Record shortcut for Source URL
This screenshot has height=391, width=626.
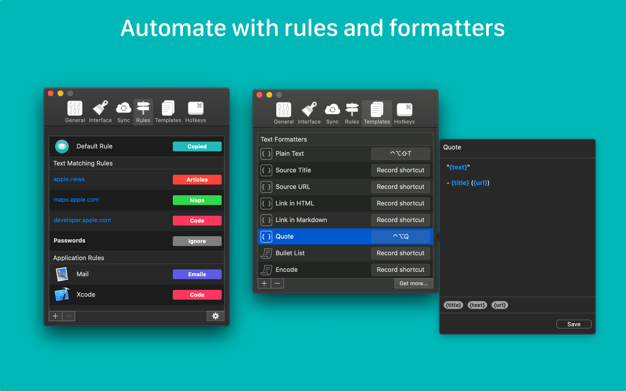[400, 187]
